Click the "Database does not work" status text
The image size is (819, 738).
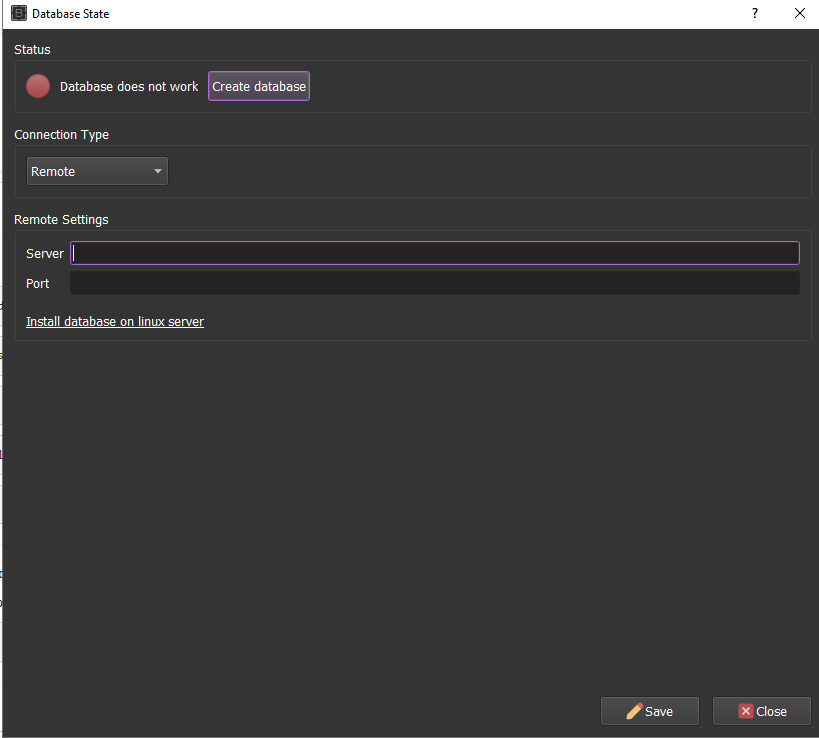pyautogui.click(x=129, y=87)
